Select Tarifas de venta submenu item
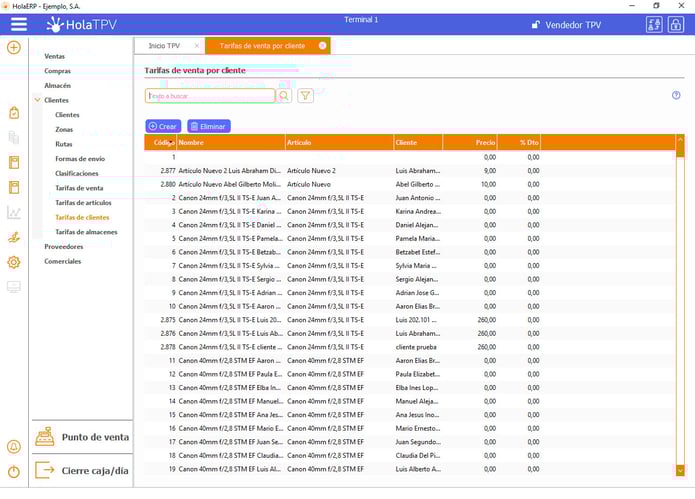The image size is (695, 499). tap(79, 188)
